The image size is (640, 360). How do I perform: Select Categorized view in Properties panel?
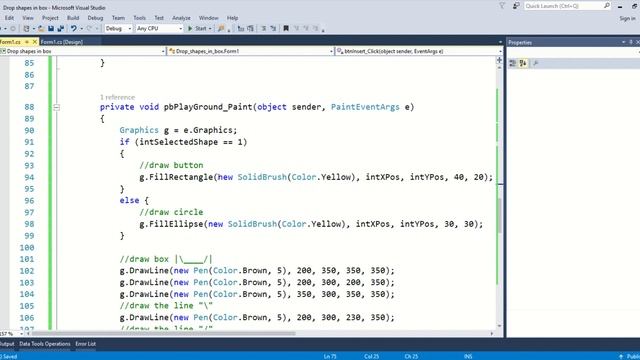click(x=513, y=63)
